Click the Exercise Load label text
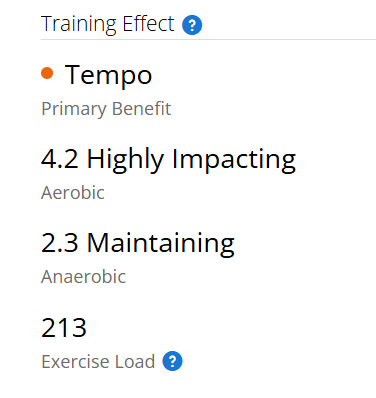376x398 pixels. coord(98,361)
